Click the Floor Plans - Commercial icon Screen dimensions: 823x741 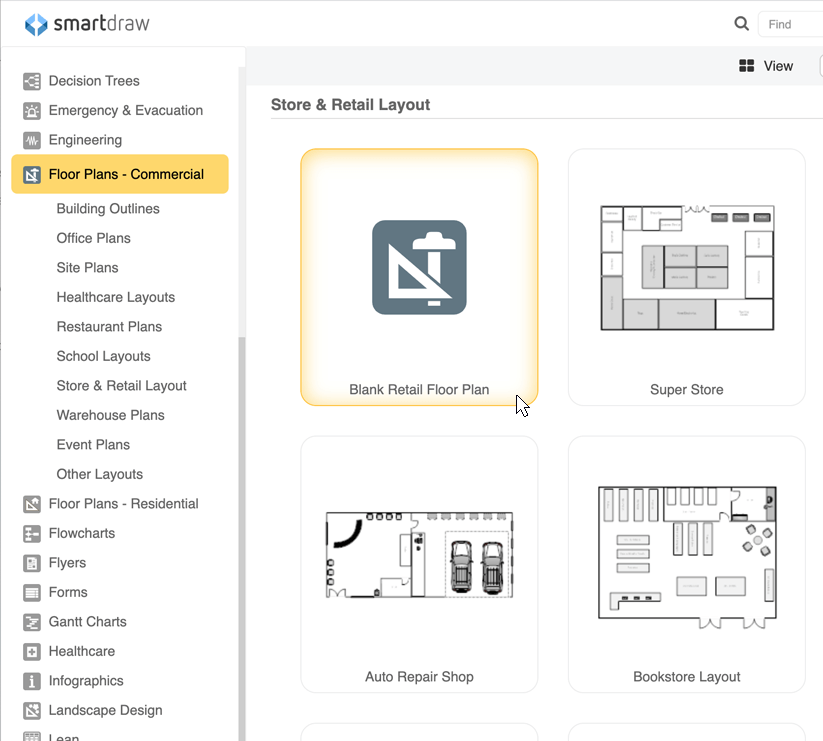[32, 175]
